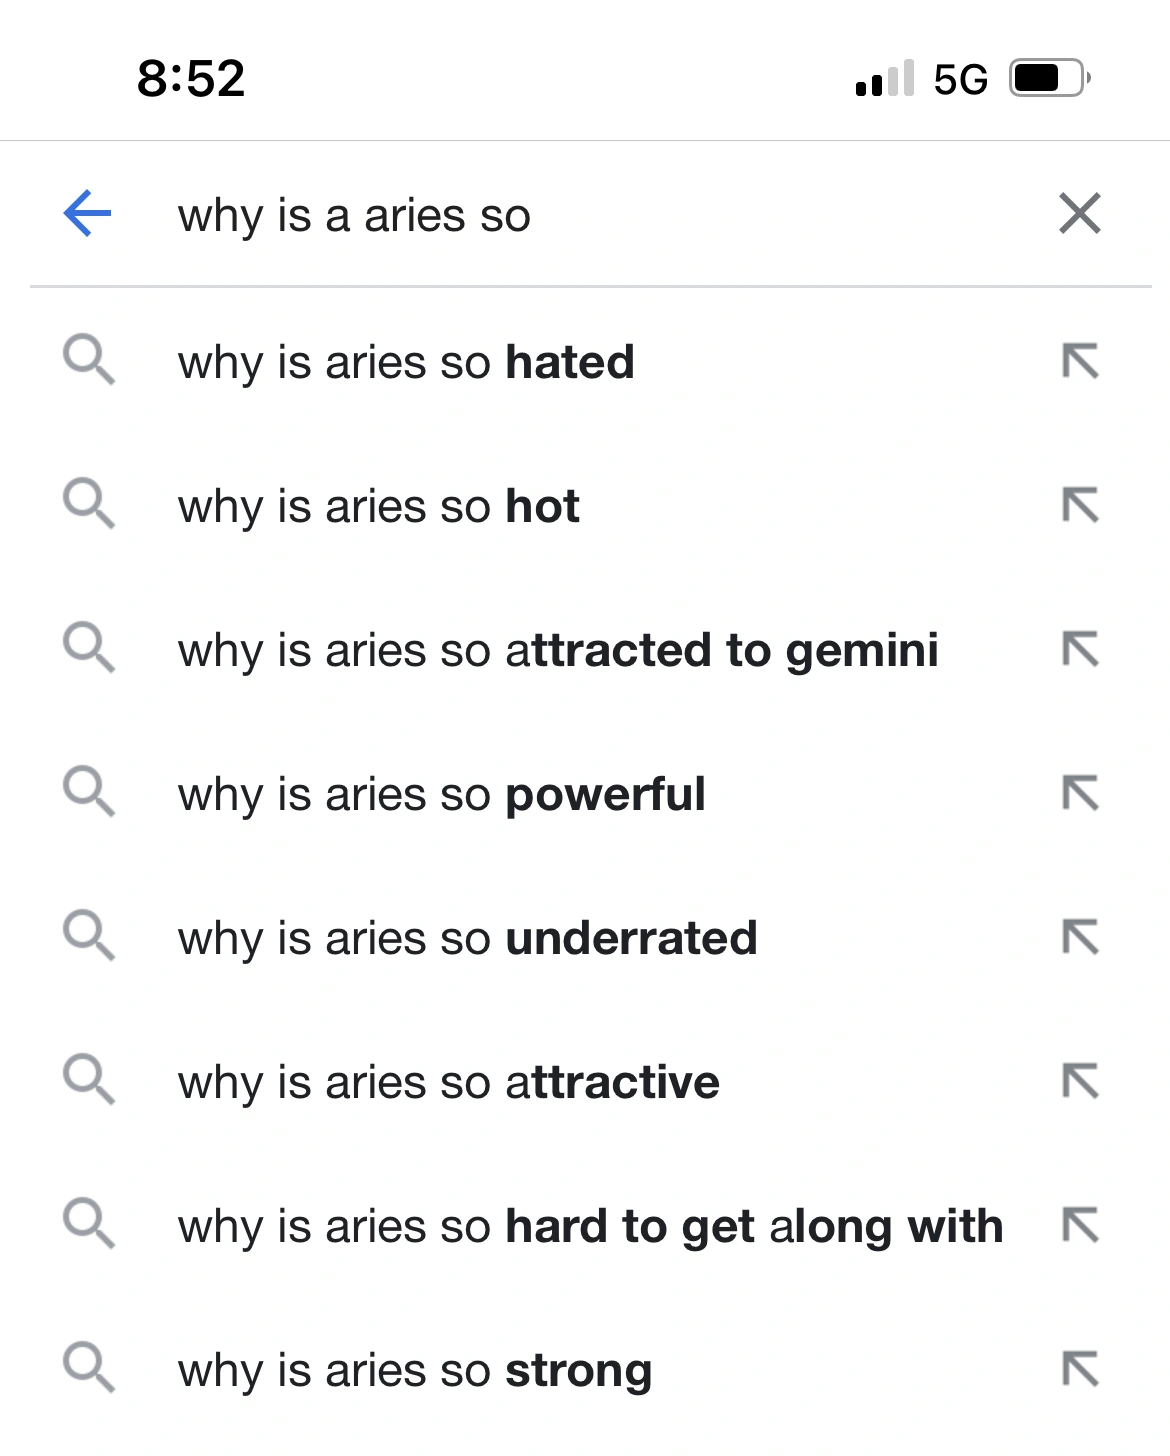Click the back arrow to exit search
This screenshot has width=1170, height=1456.
pos(85,213)
